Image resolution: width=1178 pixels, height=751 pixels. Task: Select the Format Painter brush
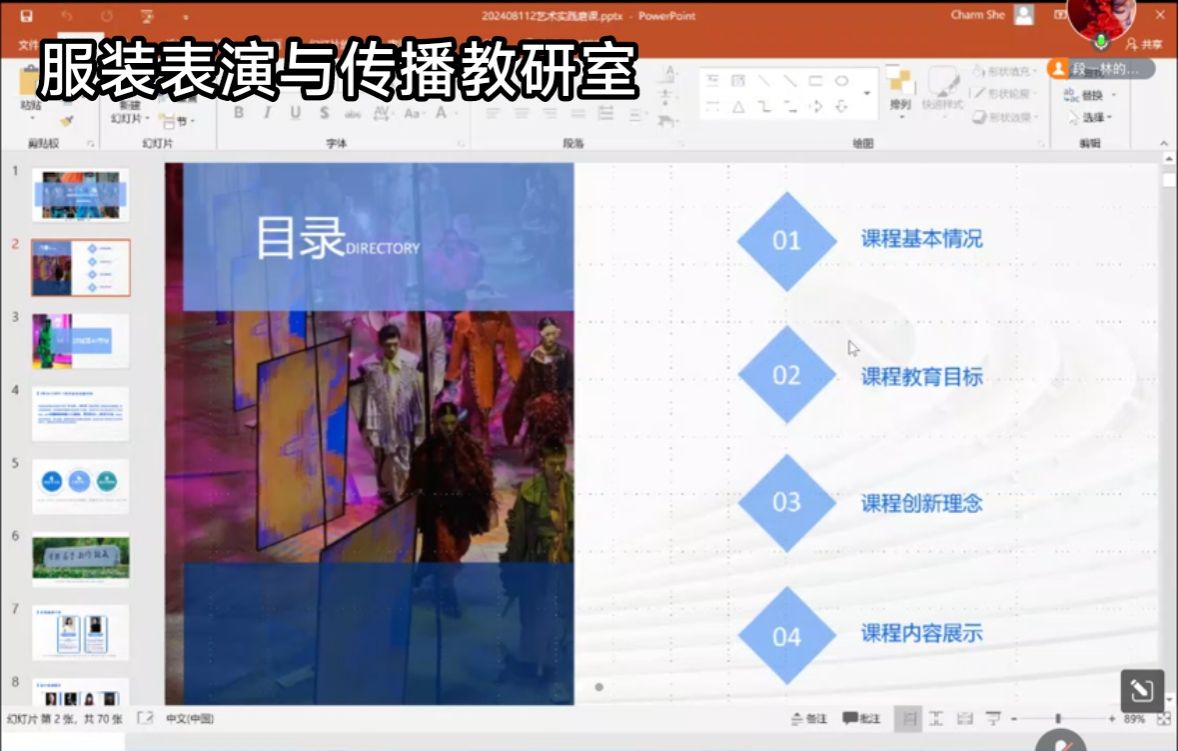pos(67,120)
